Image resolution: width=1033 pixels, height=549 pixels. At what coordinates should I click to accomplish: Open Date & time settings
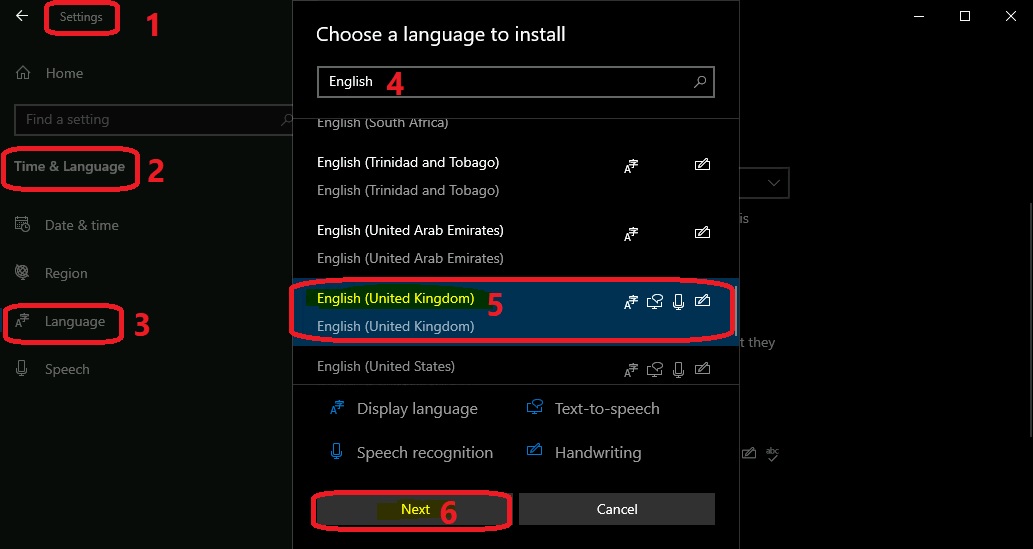pos(82,225)
